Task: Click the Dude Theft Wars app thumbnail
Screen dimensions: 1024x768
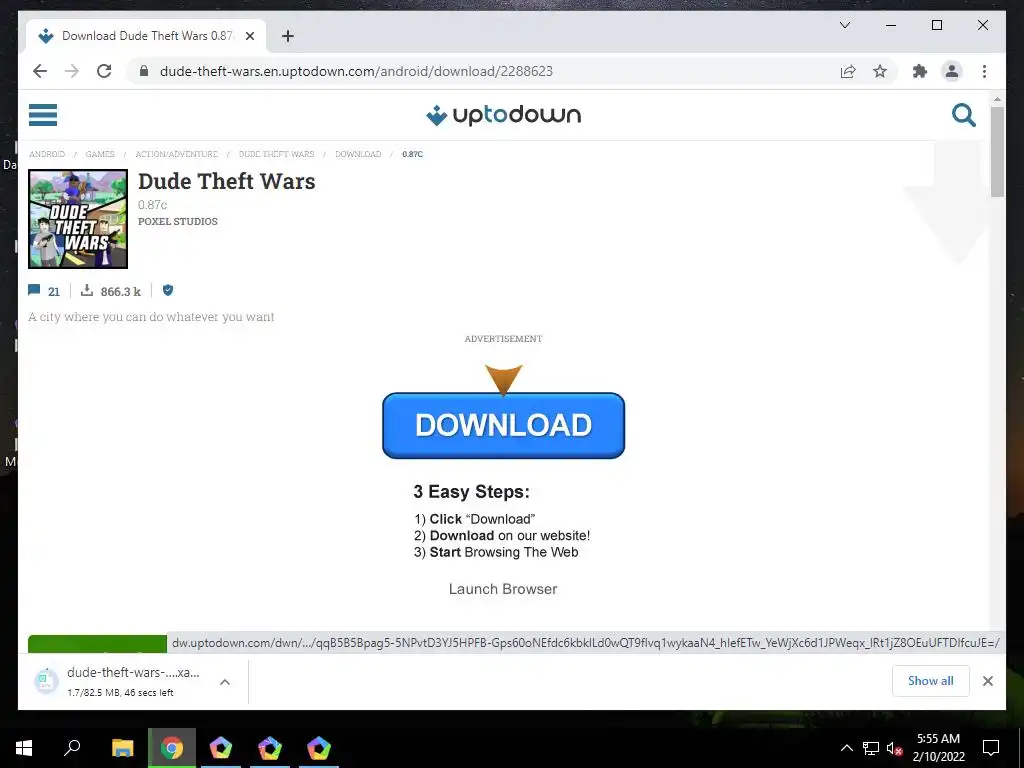Action: coord(78,219)
